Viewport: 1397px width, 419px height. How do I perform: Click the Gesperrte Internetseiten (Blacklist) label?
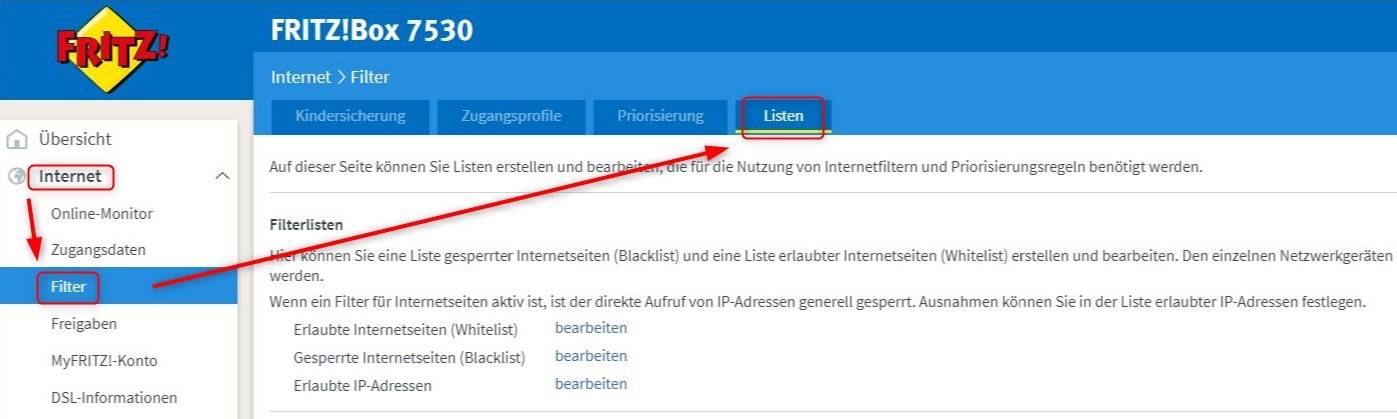click(x=409, y=357)
